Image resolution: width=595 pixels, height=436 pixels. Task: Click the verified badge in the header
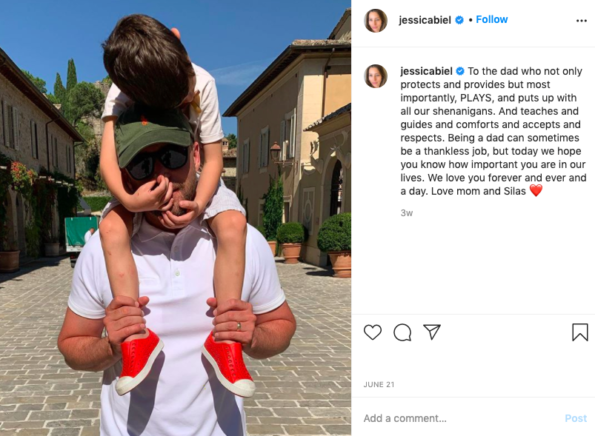coord(459,20)
